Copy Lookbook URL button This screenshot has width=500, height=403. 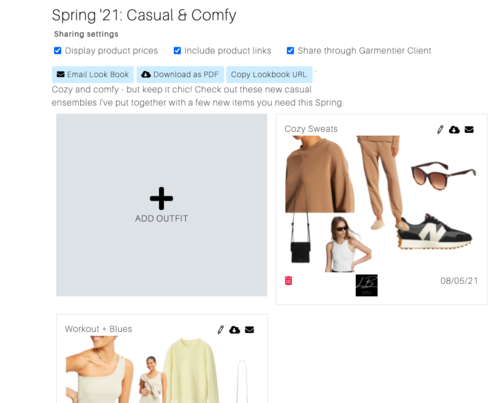pyautogui.click(x=269, y=74)
